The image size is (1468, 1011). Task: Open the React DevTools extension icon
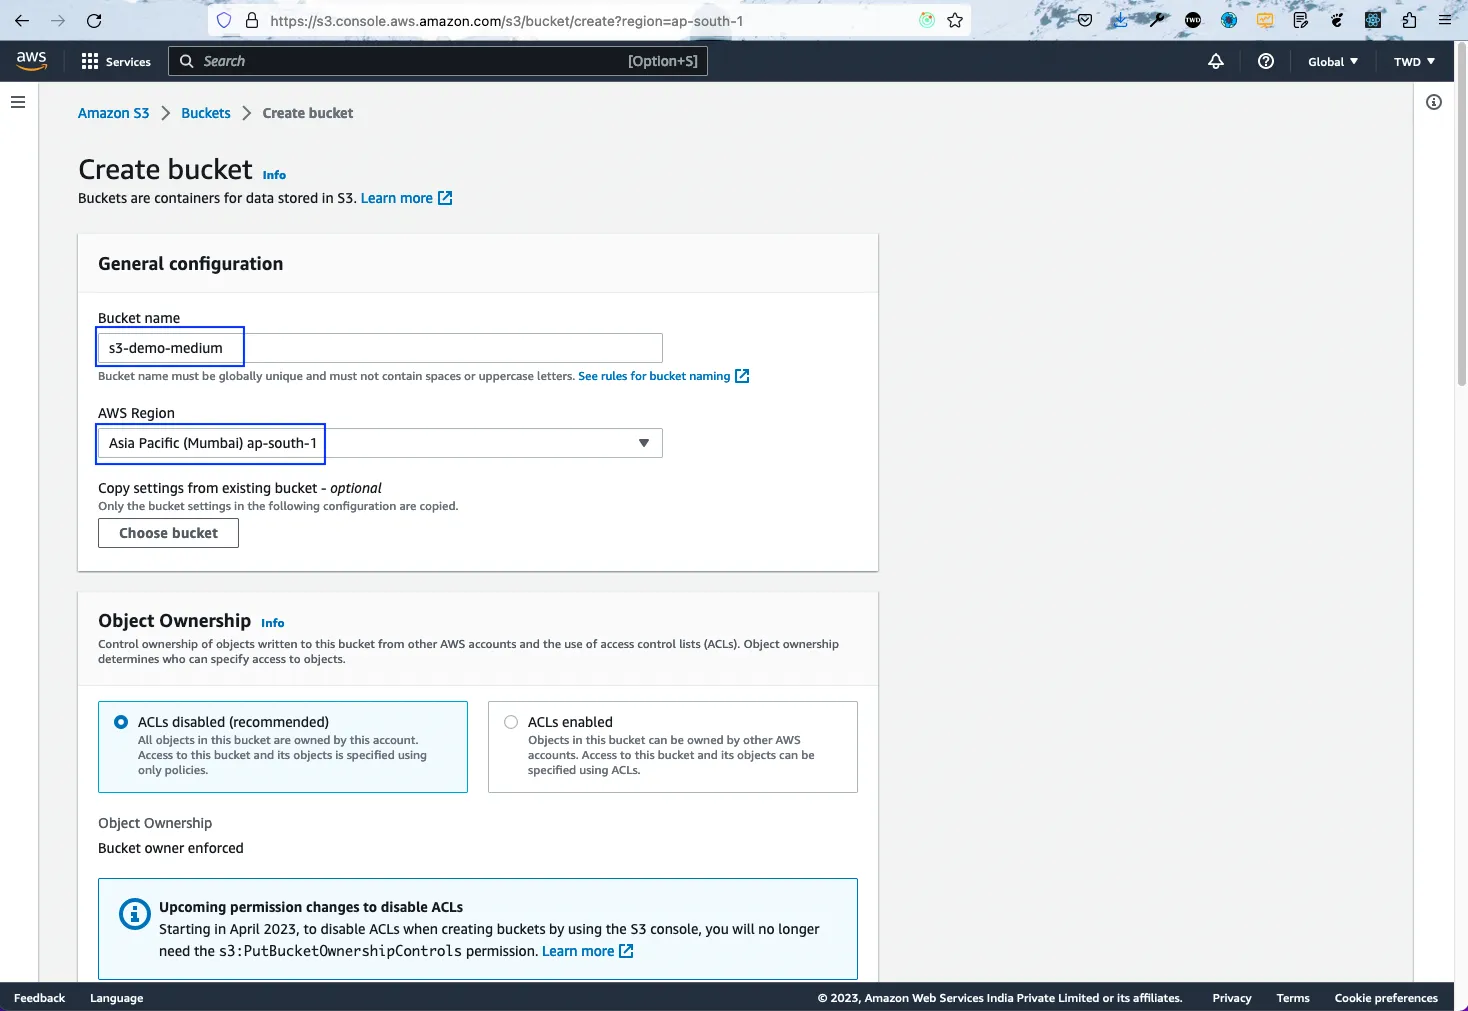point(1373,20)
